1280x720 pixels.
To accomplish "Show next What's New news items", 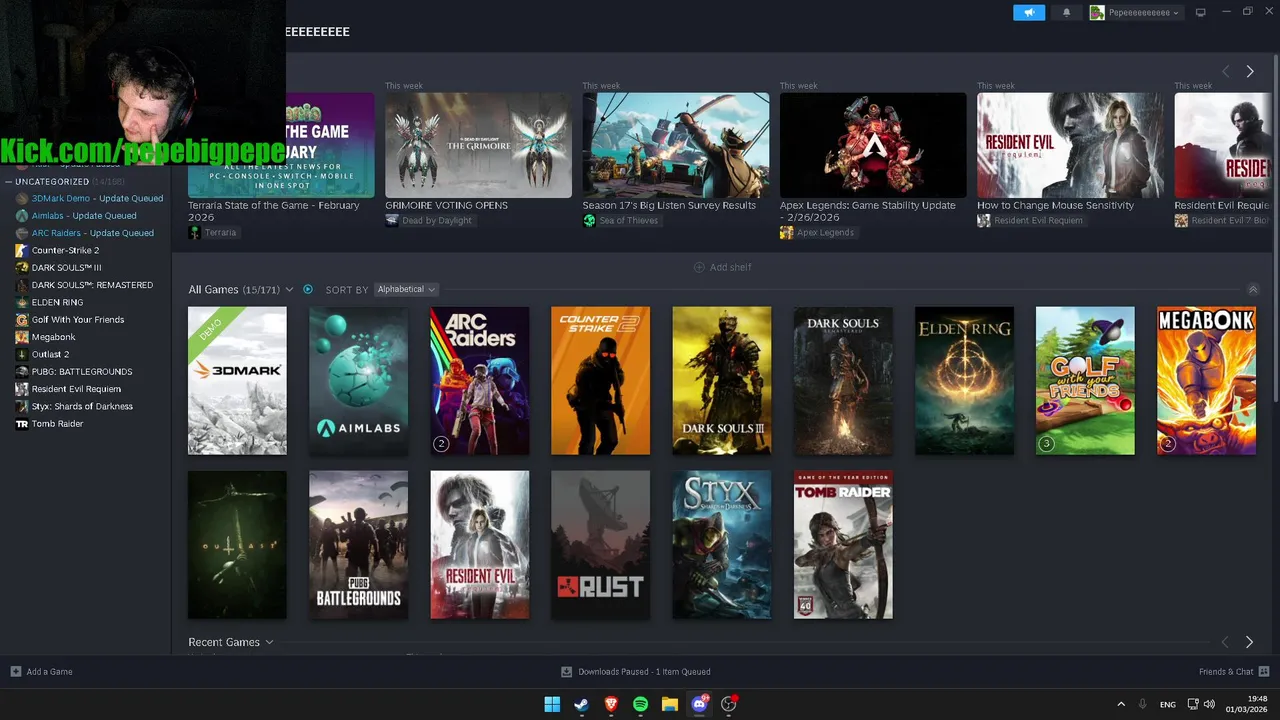I will [1249, 71].
